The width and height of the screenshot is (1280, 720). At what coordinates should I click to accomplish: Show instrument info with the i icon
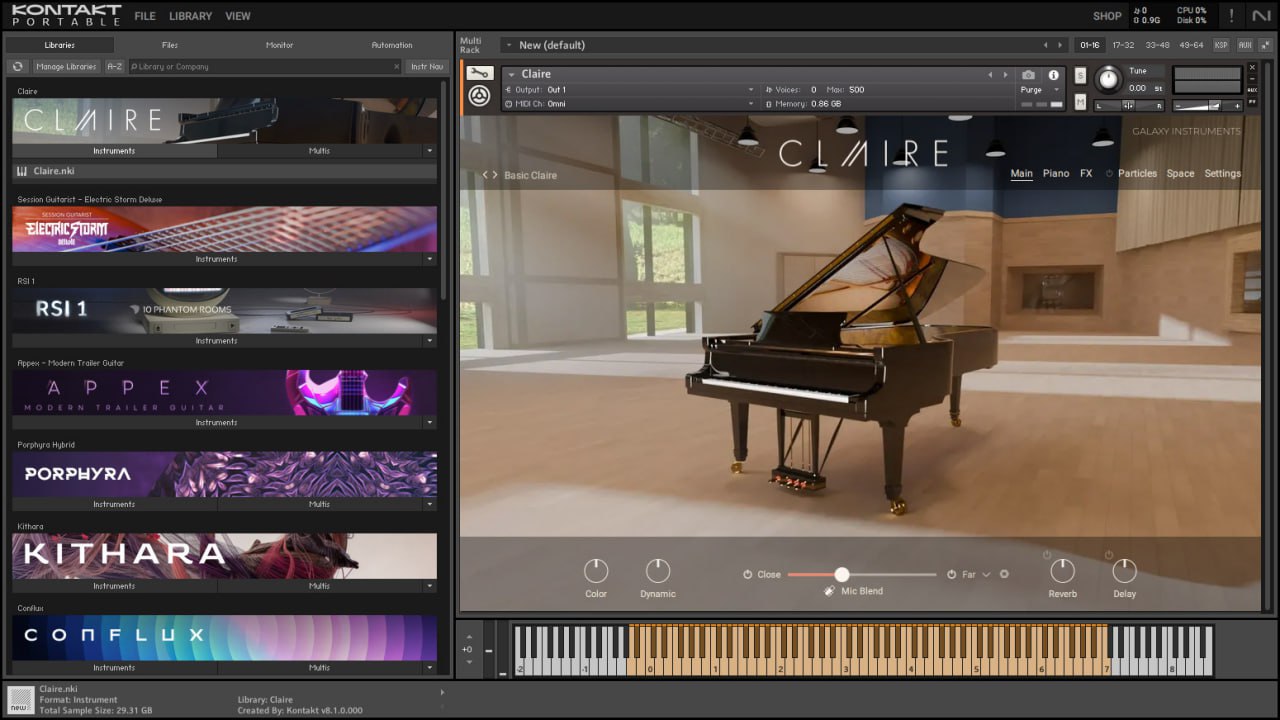(x=1053, y=75)
